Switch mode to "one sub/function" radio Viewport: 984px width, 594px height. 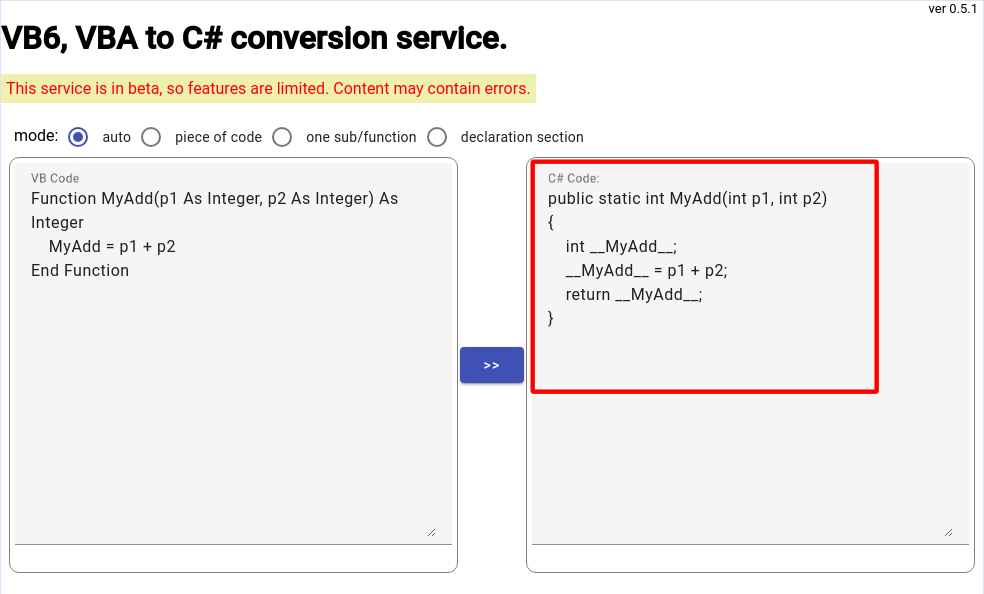282,137
